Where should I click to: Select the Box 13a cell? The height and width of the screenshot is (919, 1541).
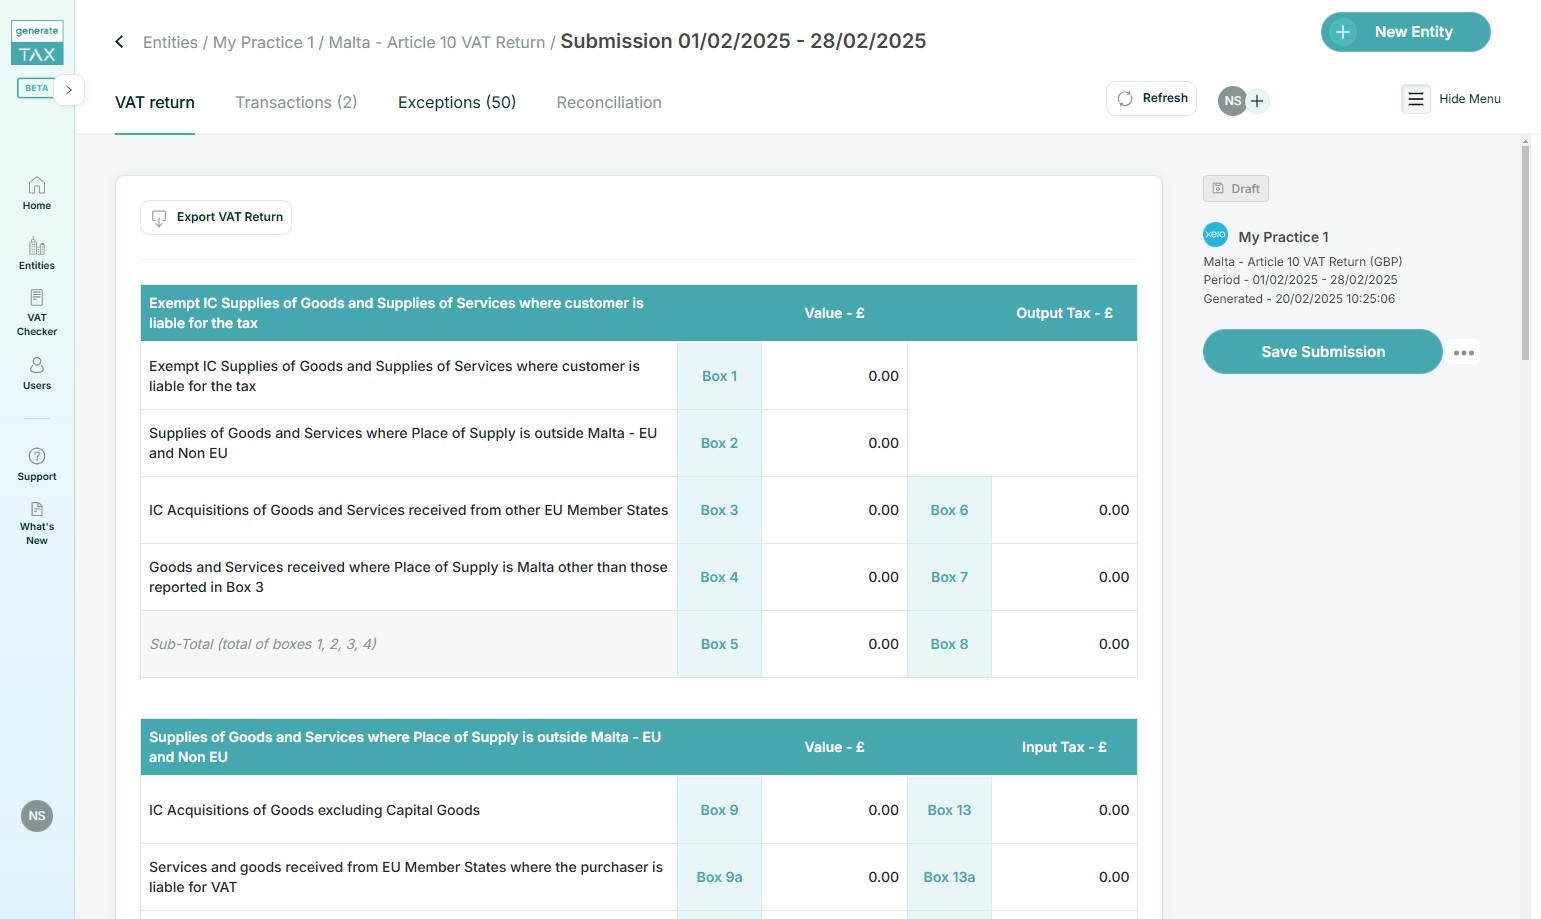point(949,877)
